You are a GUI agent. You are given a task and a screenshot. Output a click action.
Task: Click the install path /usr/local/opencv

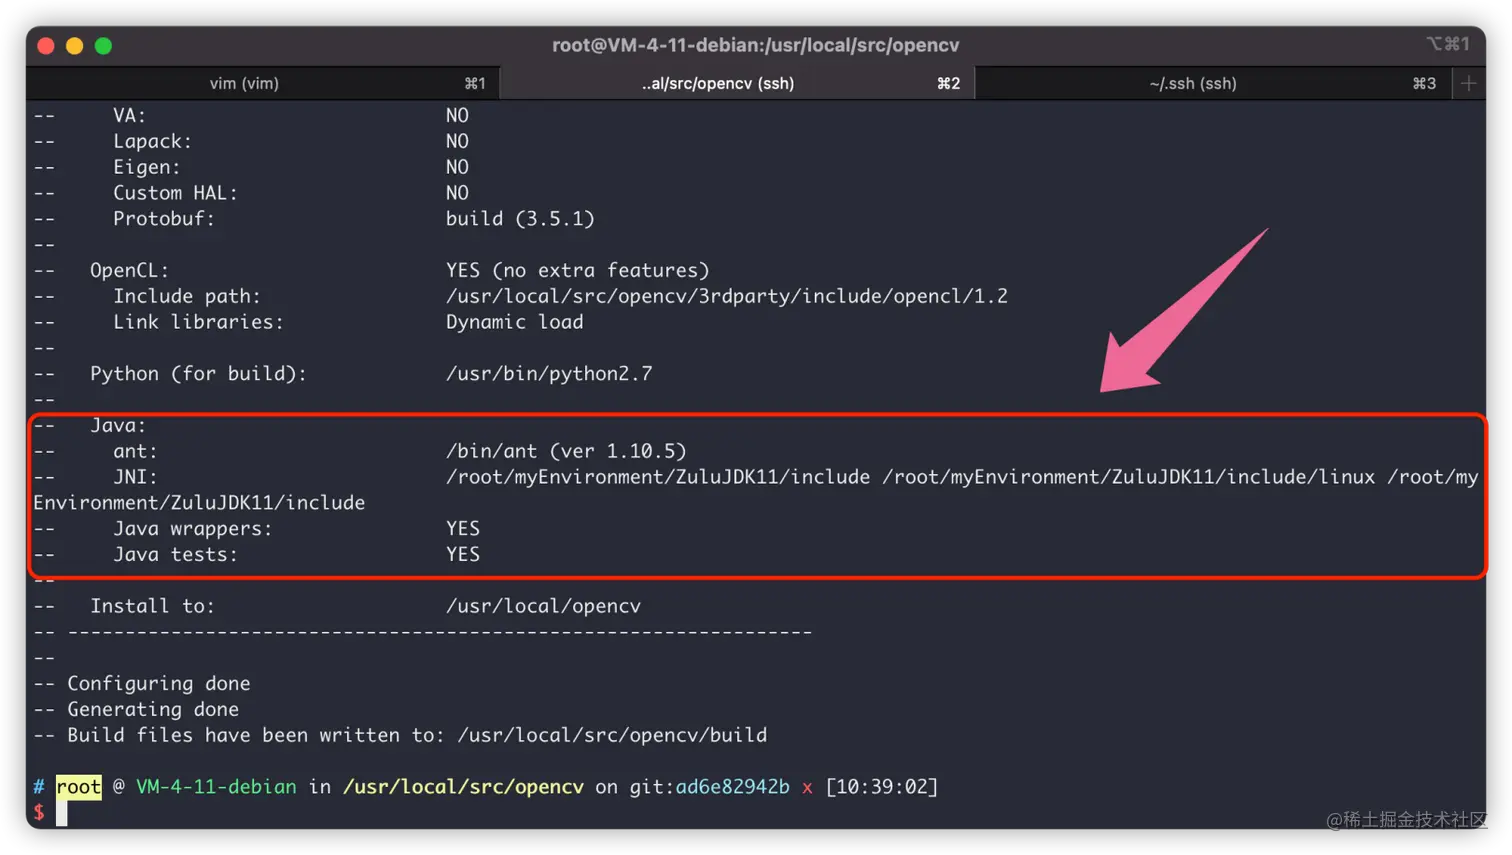click(543, 606)
